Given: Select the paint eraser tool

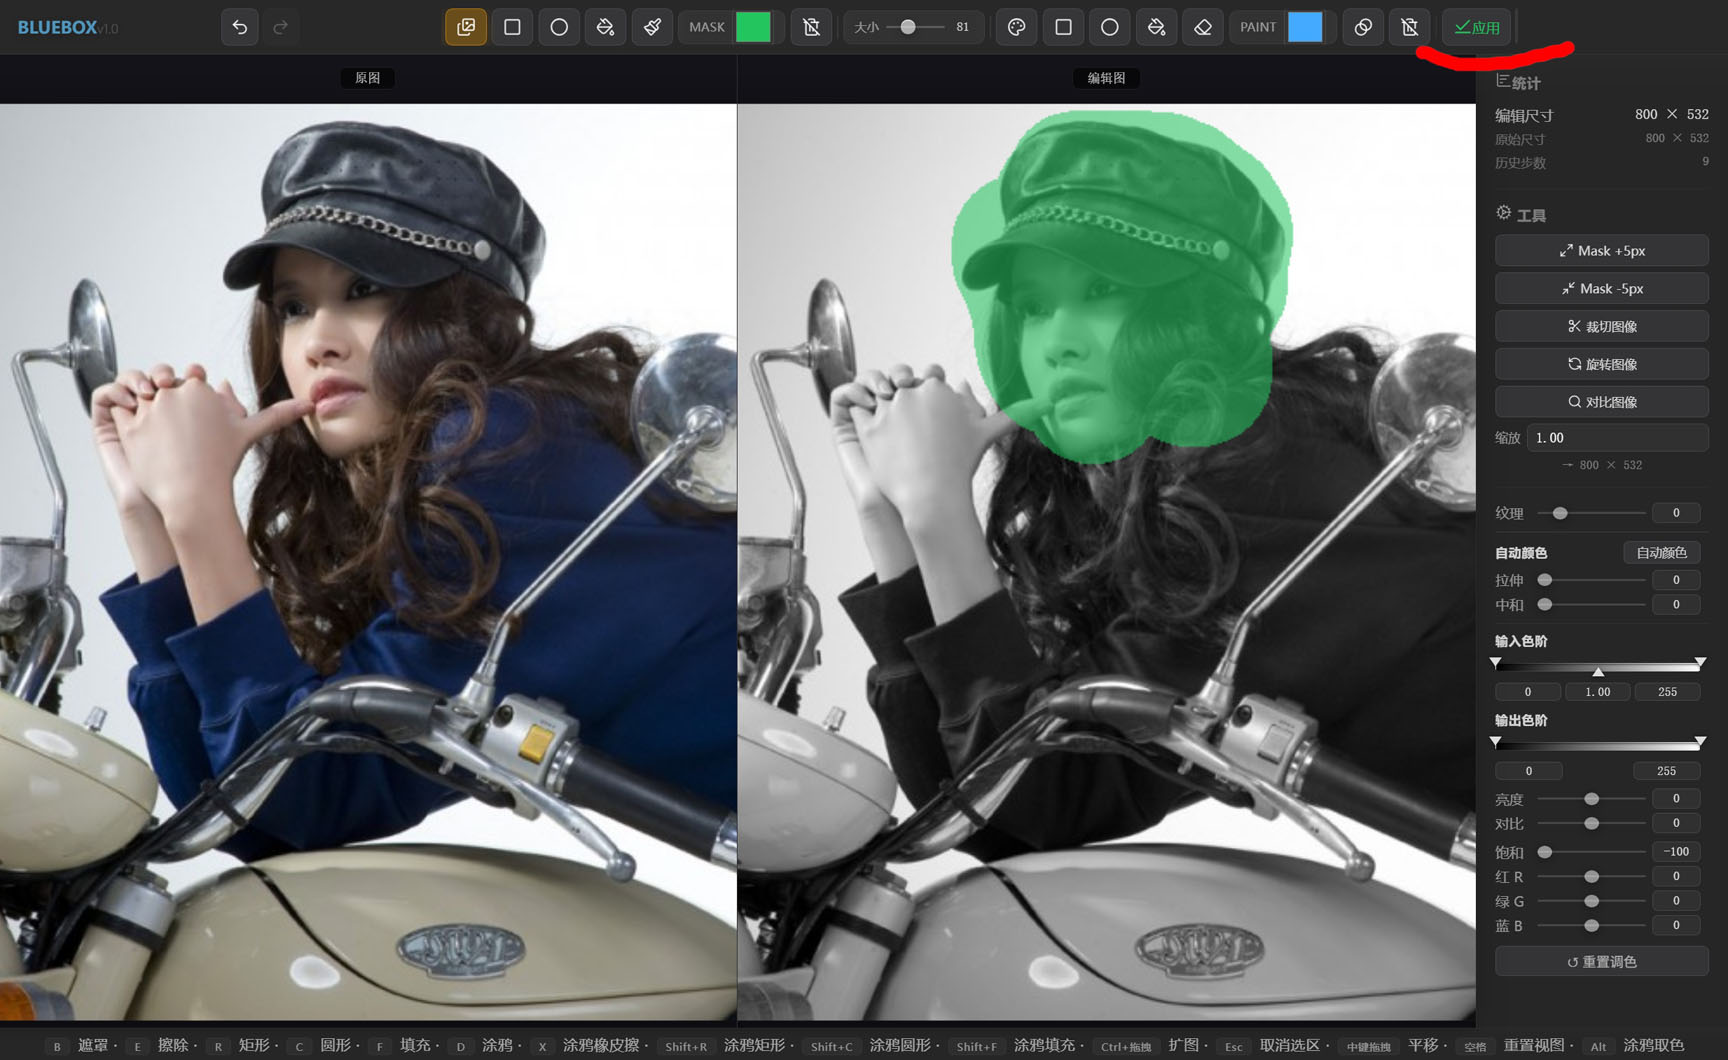Looking at the screenshot, I should pyautogui.click(x=1203, y=27).
